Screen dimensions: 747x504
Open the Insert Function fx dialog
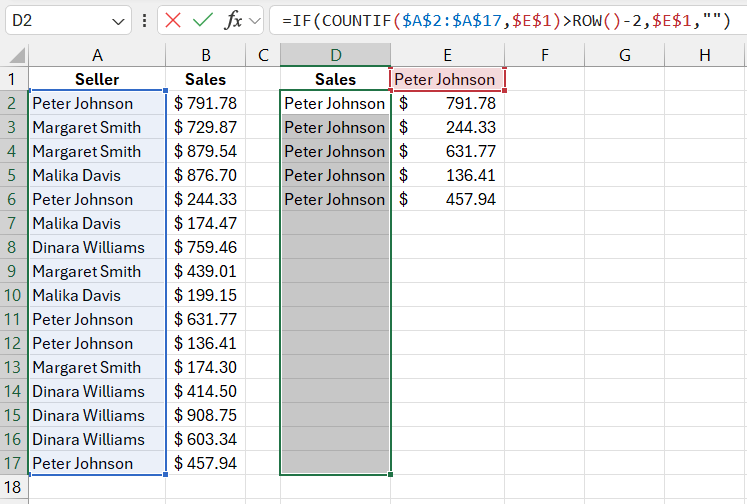tap(233, 20)
